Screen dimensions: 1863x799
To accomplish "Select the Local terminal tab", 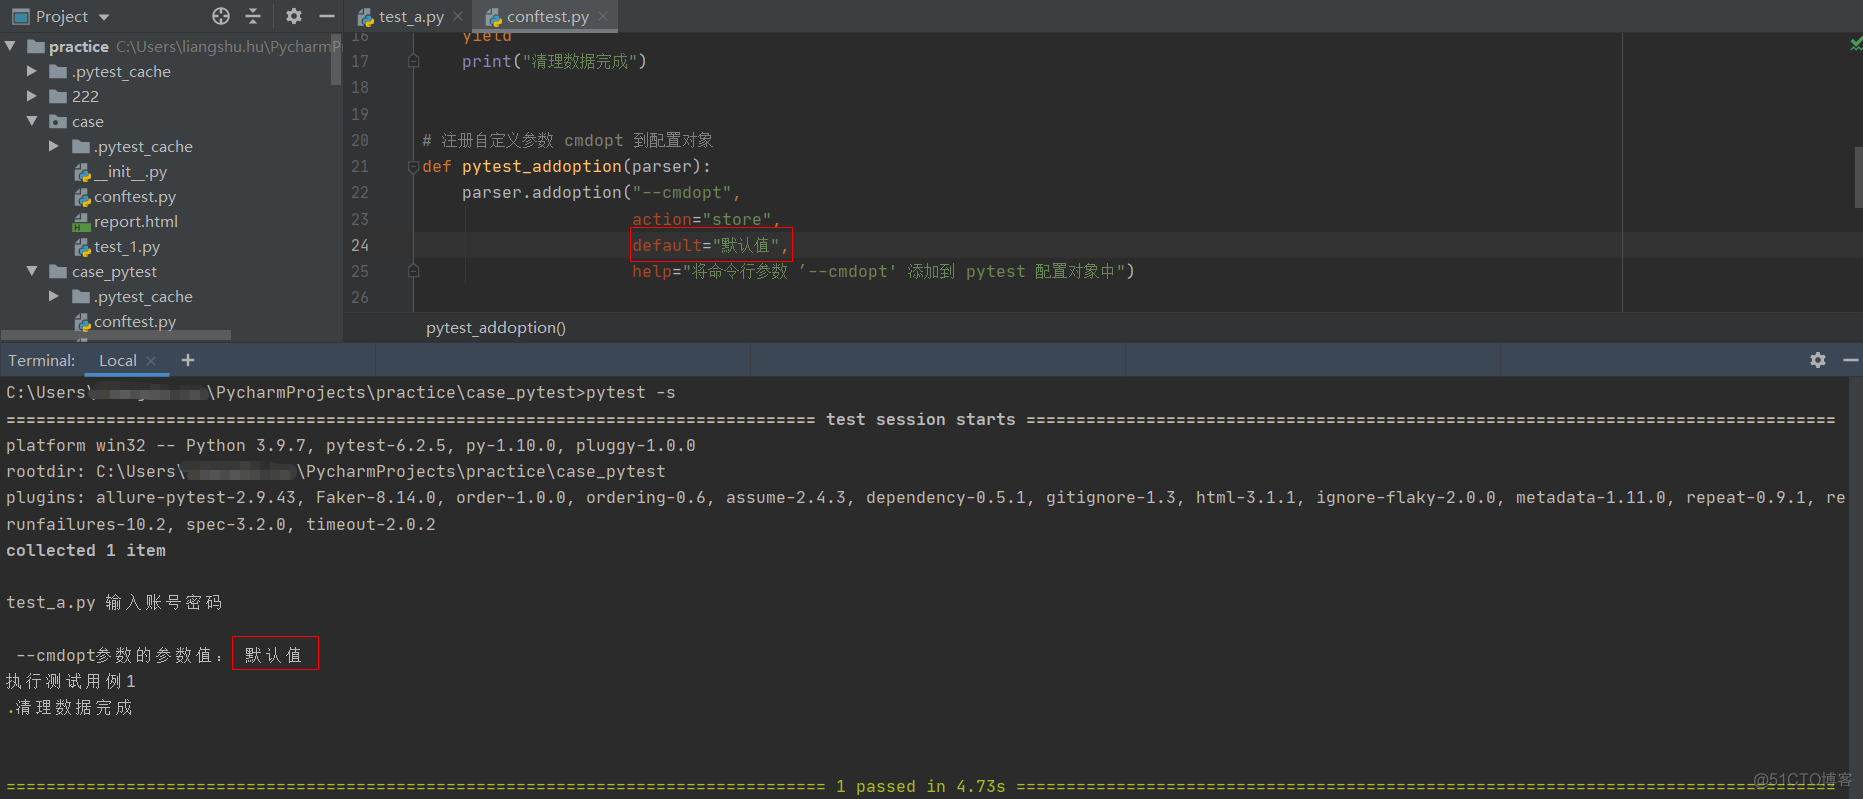I will tap(117, 361).
